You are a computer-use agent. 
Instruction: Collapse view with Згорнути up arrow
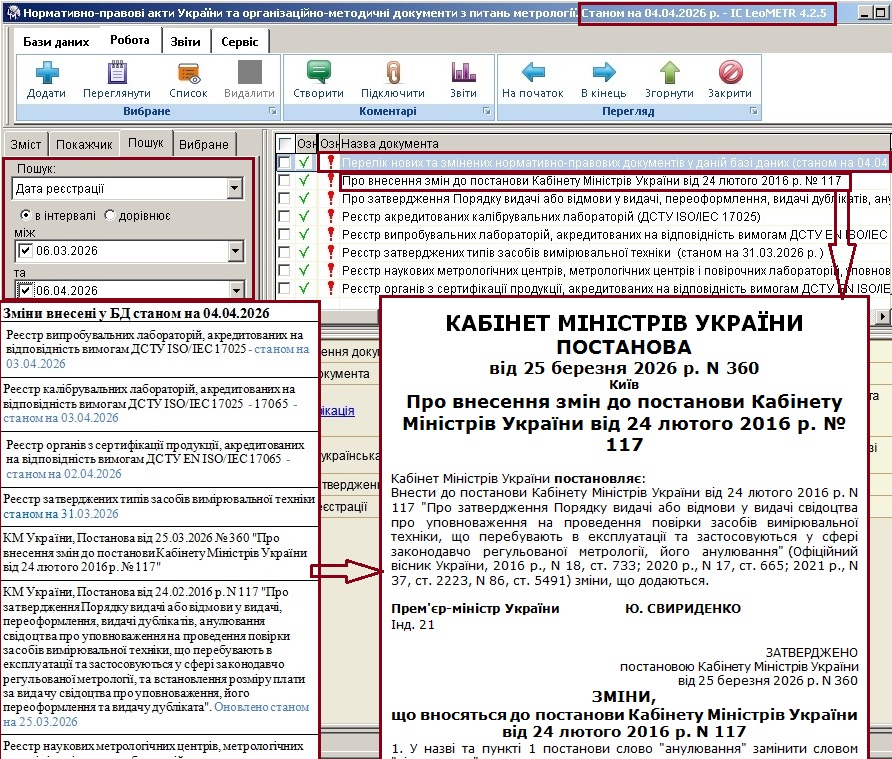tap(669, 73)
